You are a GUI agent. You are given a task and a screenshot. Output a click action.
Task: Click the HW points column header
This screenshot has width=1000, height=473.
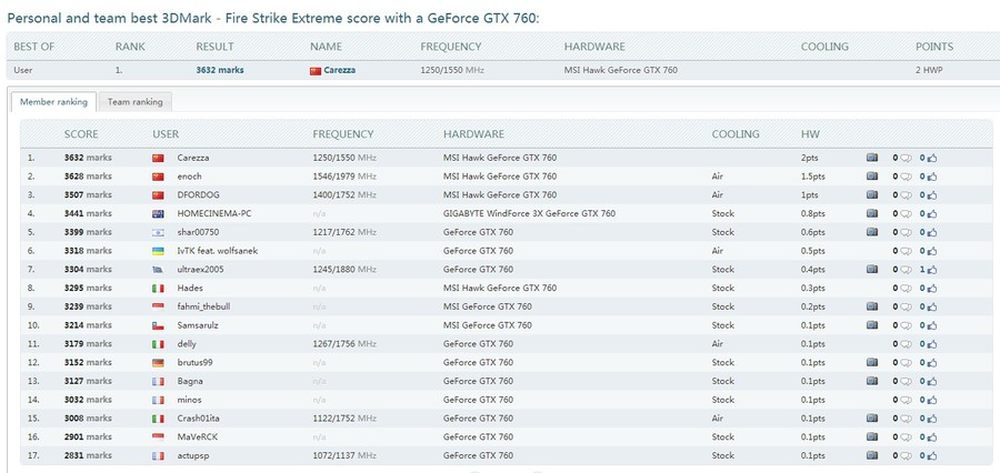coord(810,134)
